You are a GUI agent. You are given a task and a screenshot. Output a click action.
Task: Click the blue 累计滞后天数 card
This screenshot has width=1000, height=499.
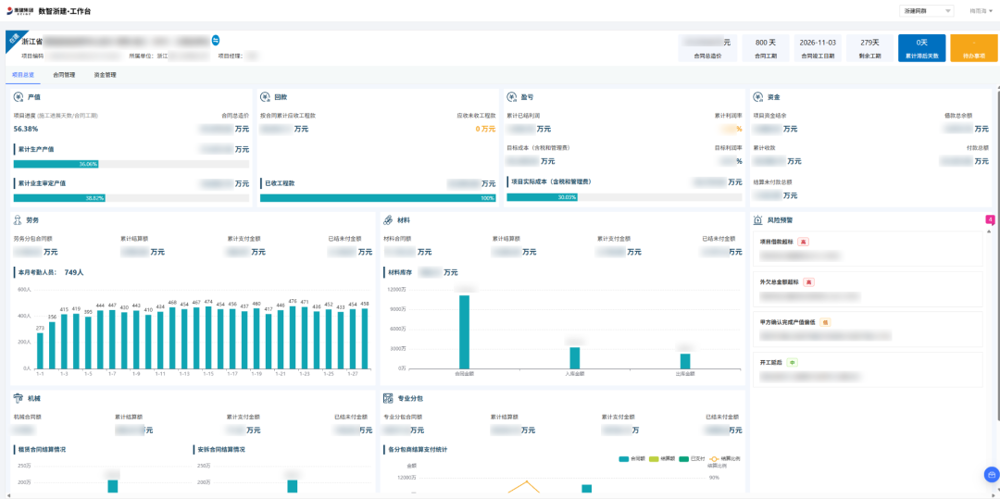click(x=921, y=48)
